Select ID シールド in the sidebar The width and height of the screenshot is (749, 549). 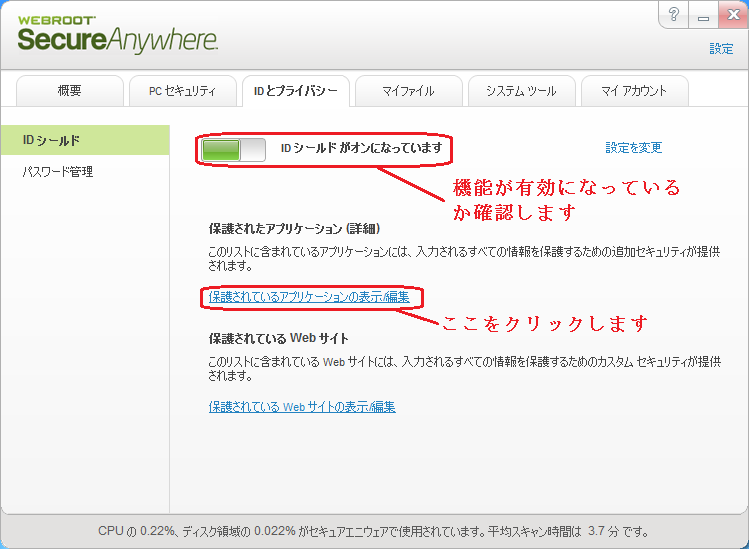click(85, 140)
